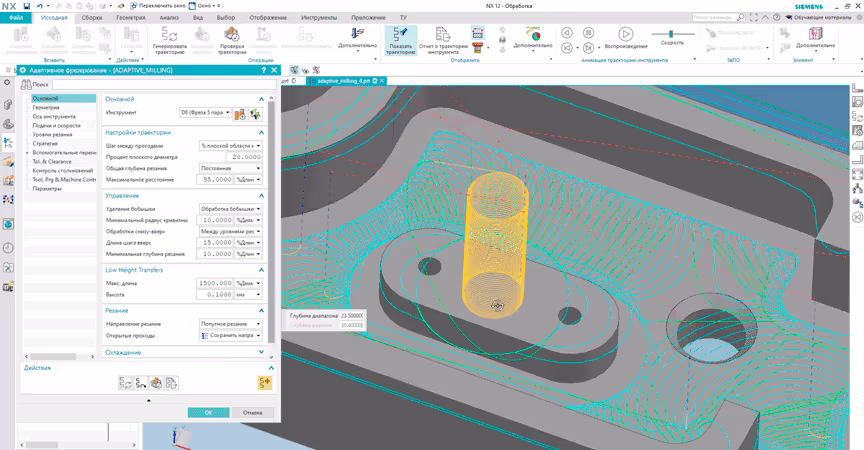
Task: Click Generate tool path in the ribbon
Action: [169, 41]
